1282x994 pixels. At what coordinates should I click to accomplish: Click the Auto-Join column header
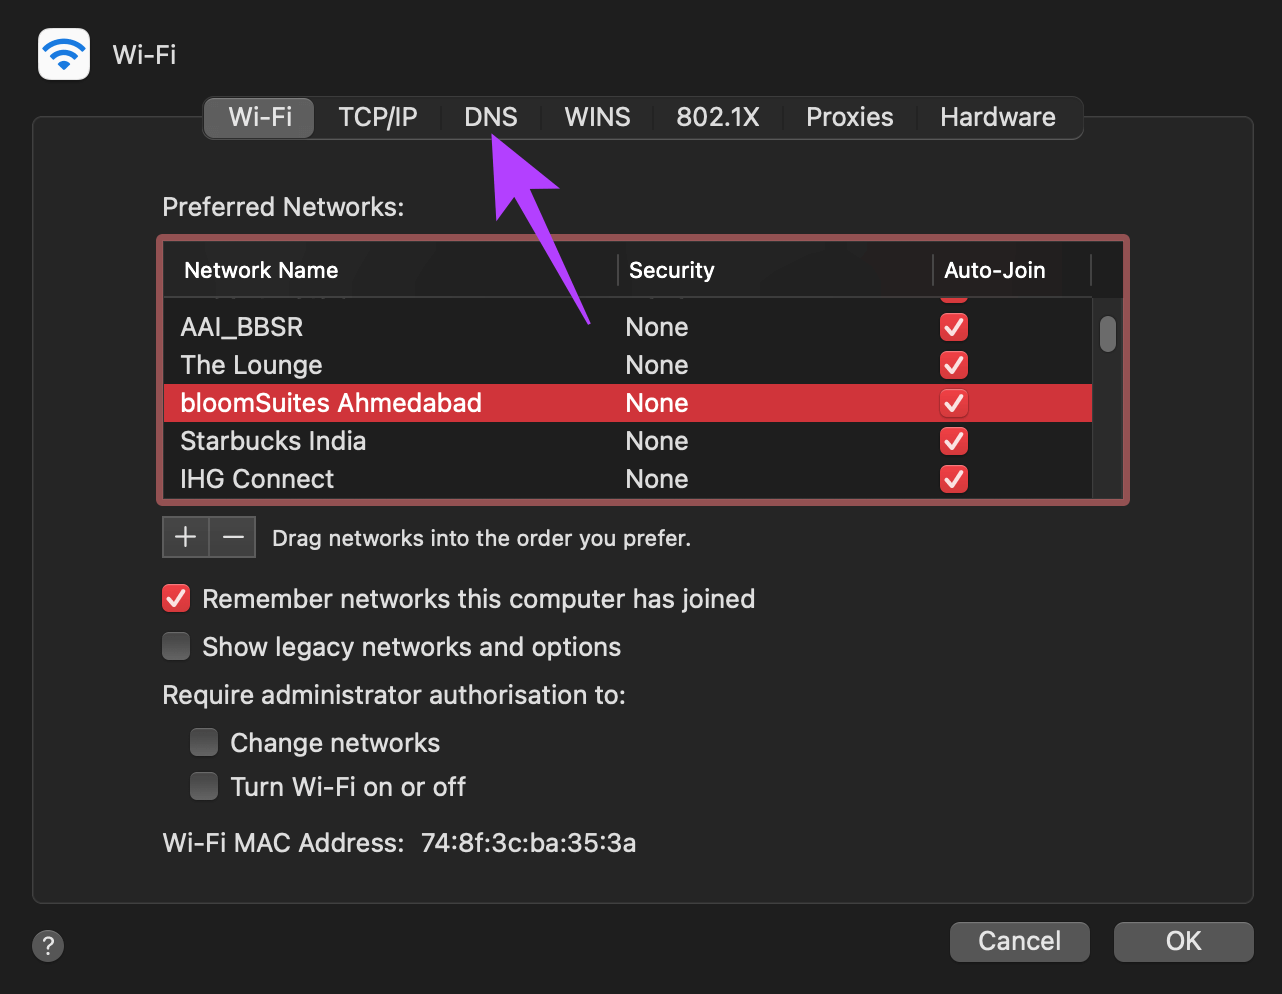pyautogui.click(x=1012, y=270)
